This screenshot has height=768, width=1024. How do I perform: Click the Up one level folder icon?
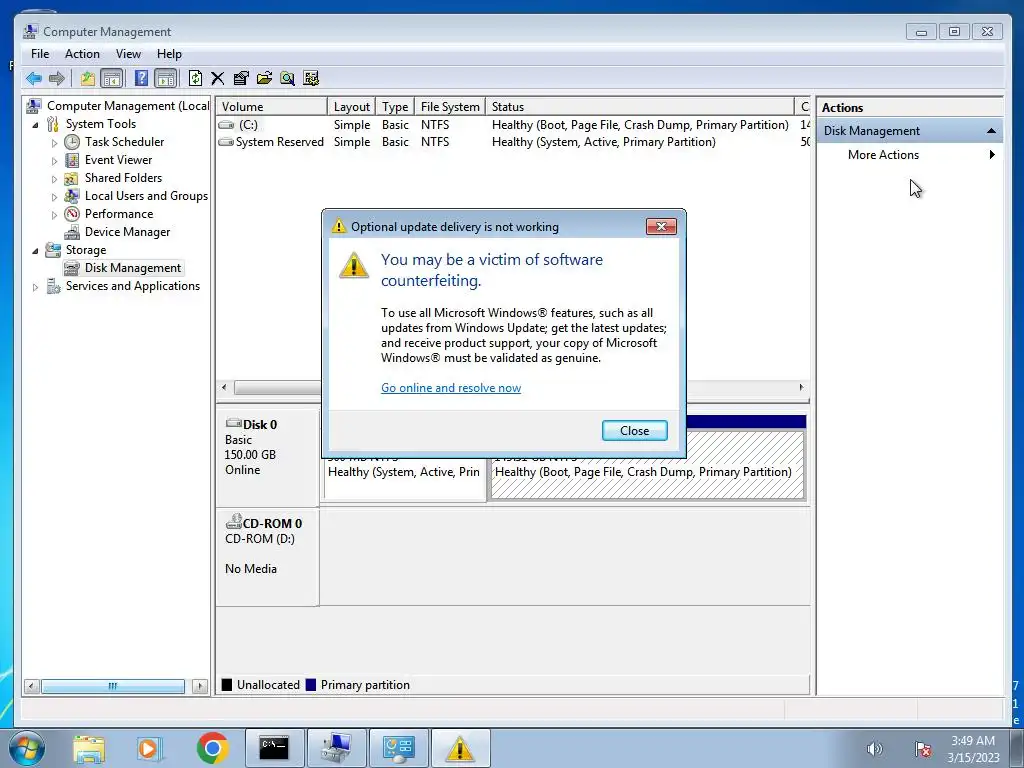[x=88, y=79]
